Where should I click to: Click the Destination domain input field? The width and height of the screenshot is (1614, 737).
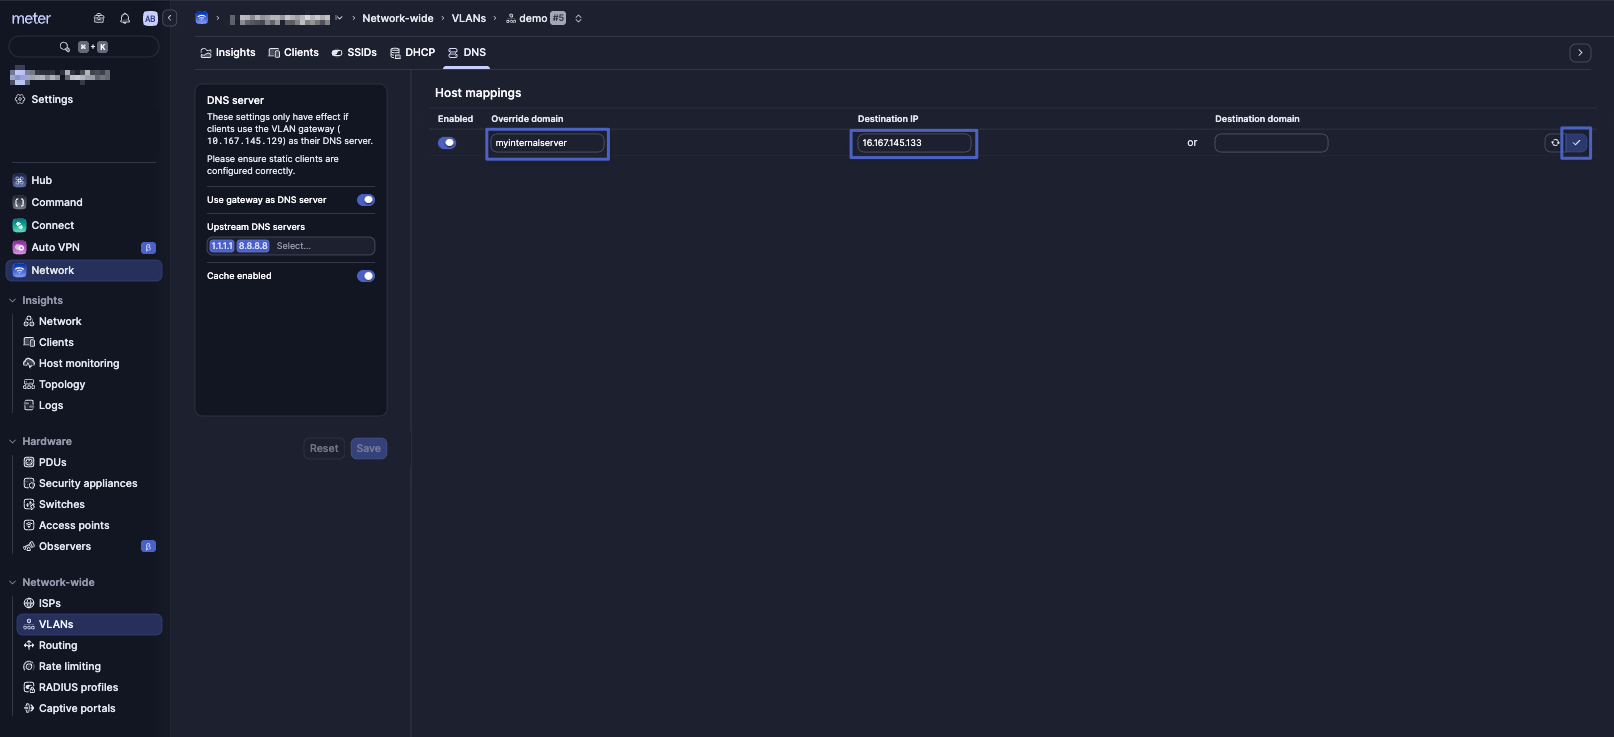pyautogui.click(x=1270, y=143)
